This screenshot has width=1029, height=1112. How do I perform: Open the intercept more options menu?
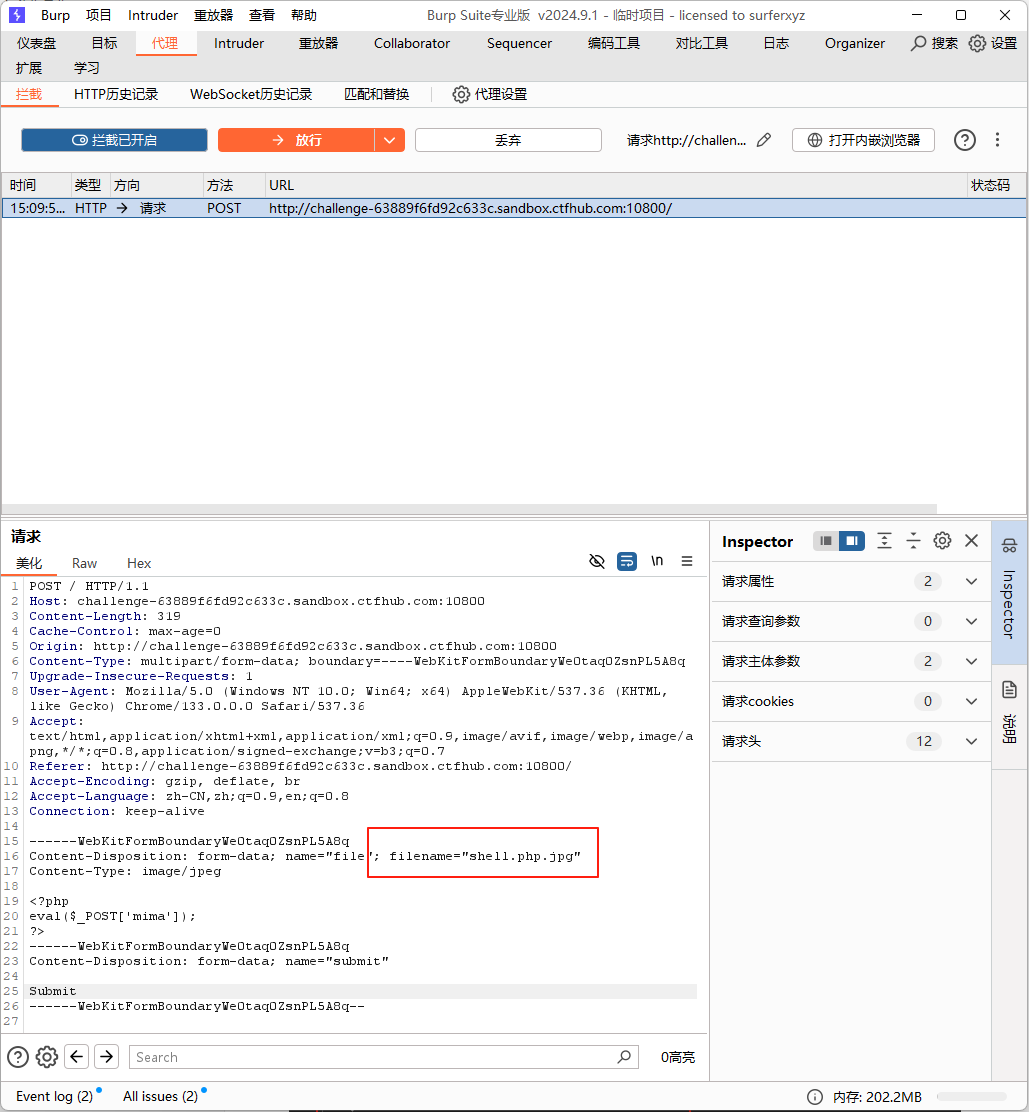tap(997, 140)
